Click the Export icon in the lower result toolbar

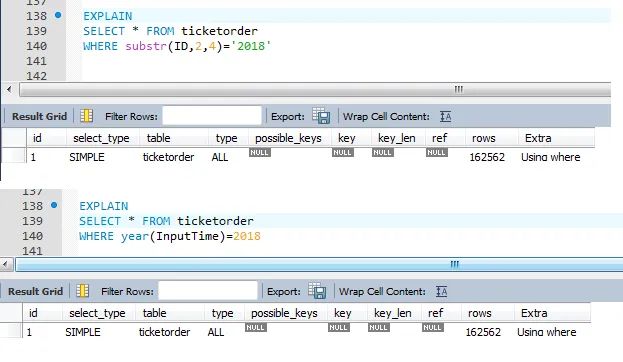pyautogui.click(x=317, y=290)
